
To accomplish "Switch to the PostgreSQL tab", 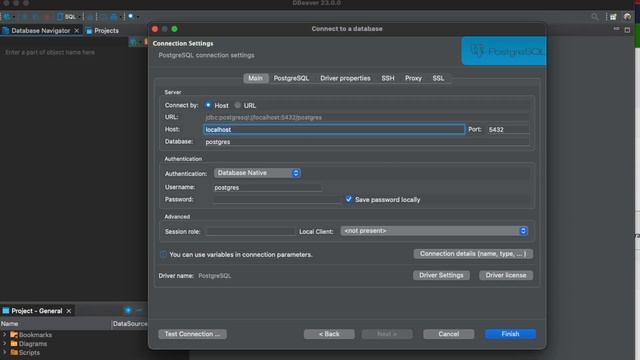I will coord(291,78).
